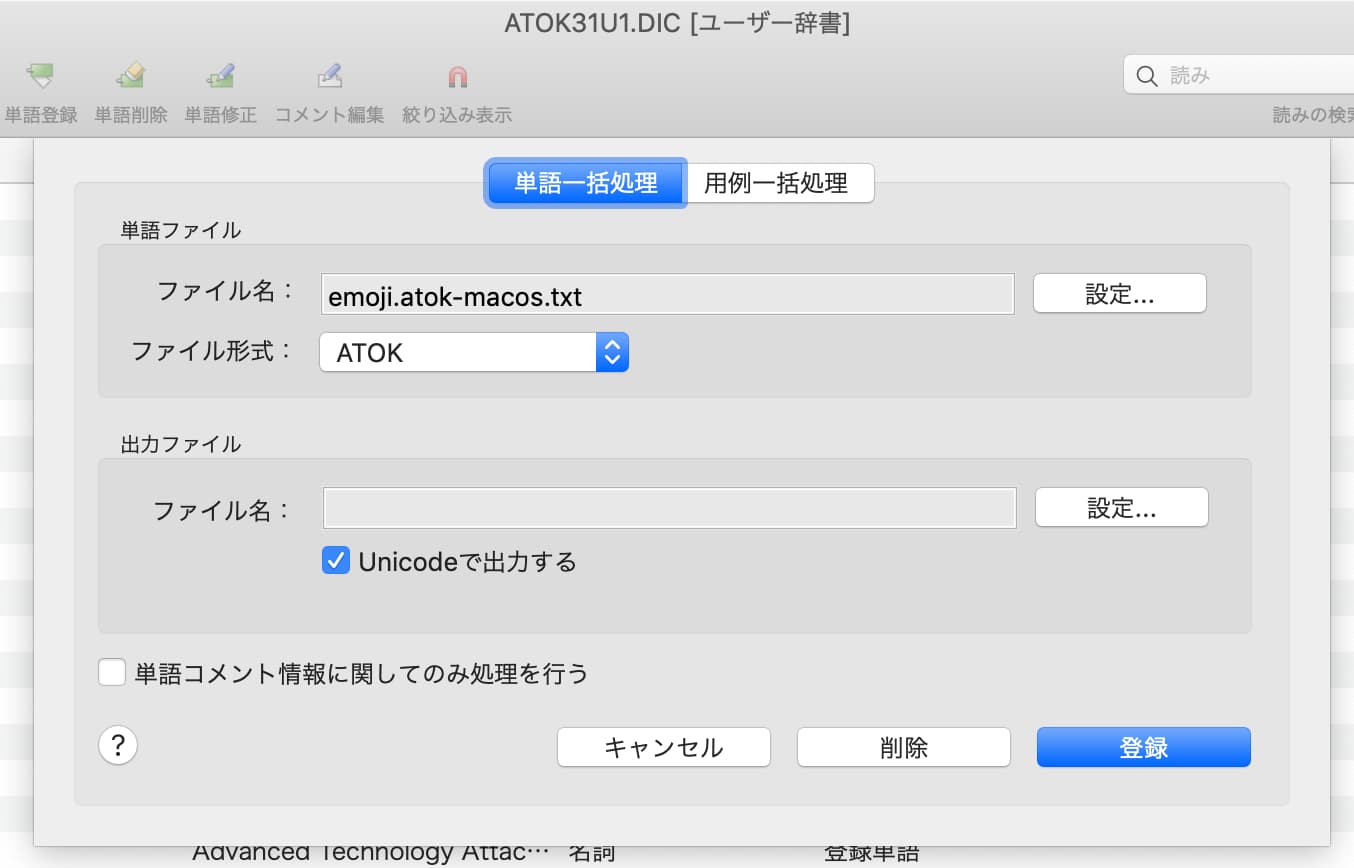Open the ファイル形式 ATOK dropdown
The width and height of the screenshot is (1354, 868).
point(474,352)
